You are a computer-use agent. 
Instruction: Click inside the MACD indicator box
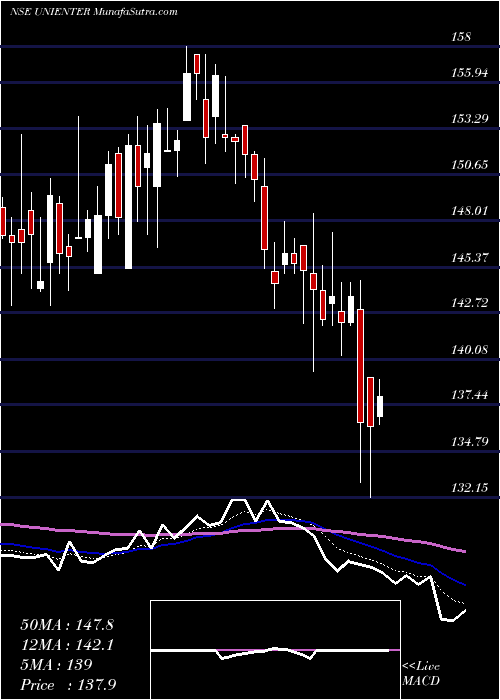(275, 650)
